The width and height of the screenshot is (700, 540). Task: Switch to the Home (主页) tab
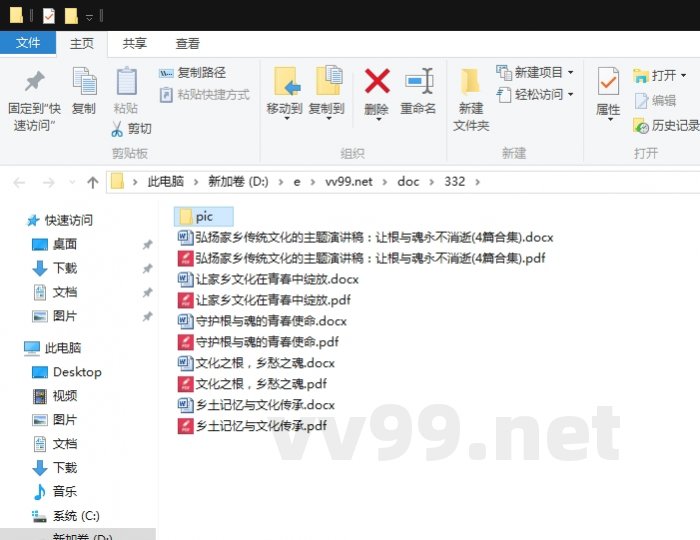(82, 44)
